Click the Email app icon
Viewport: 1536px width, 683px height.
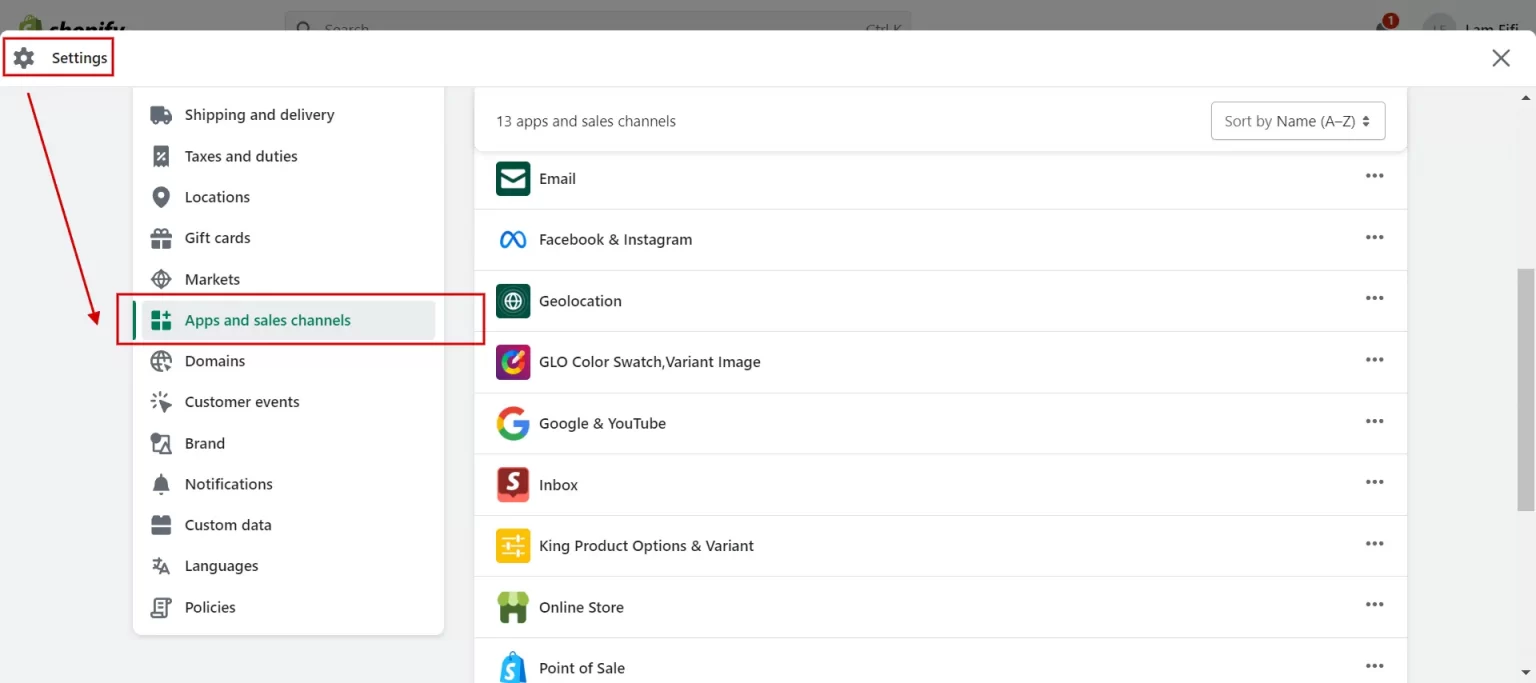(513, 179)
